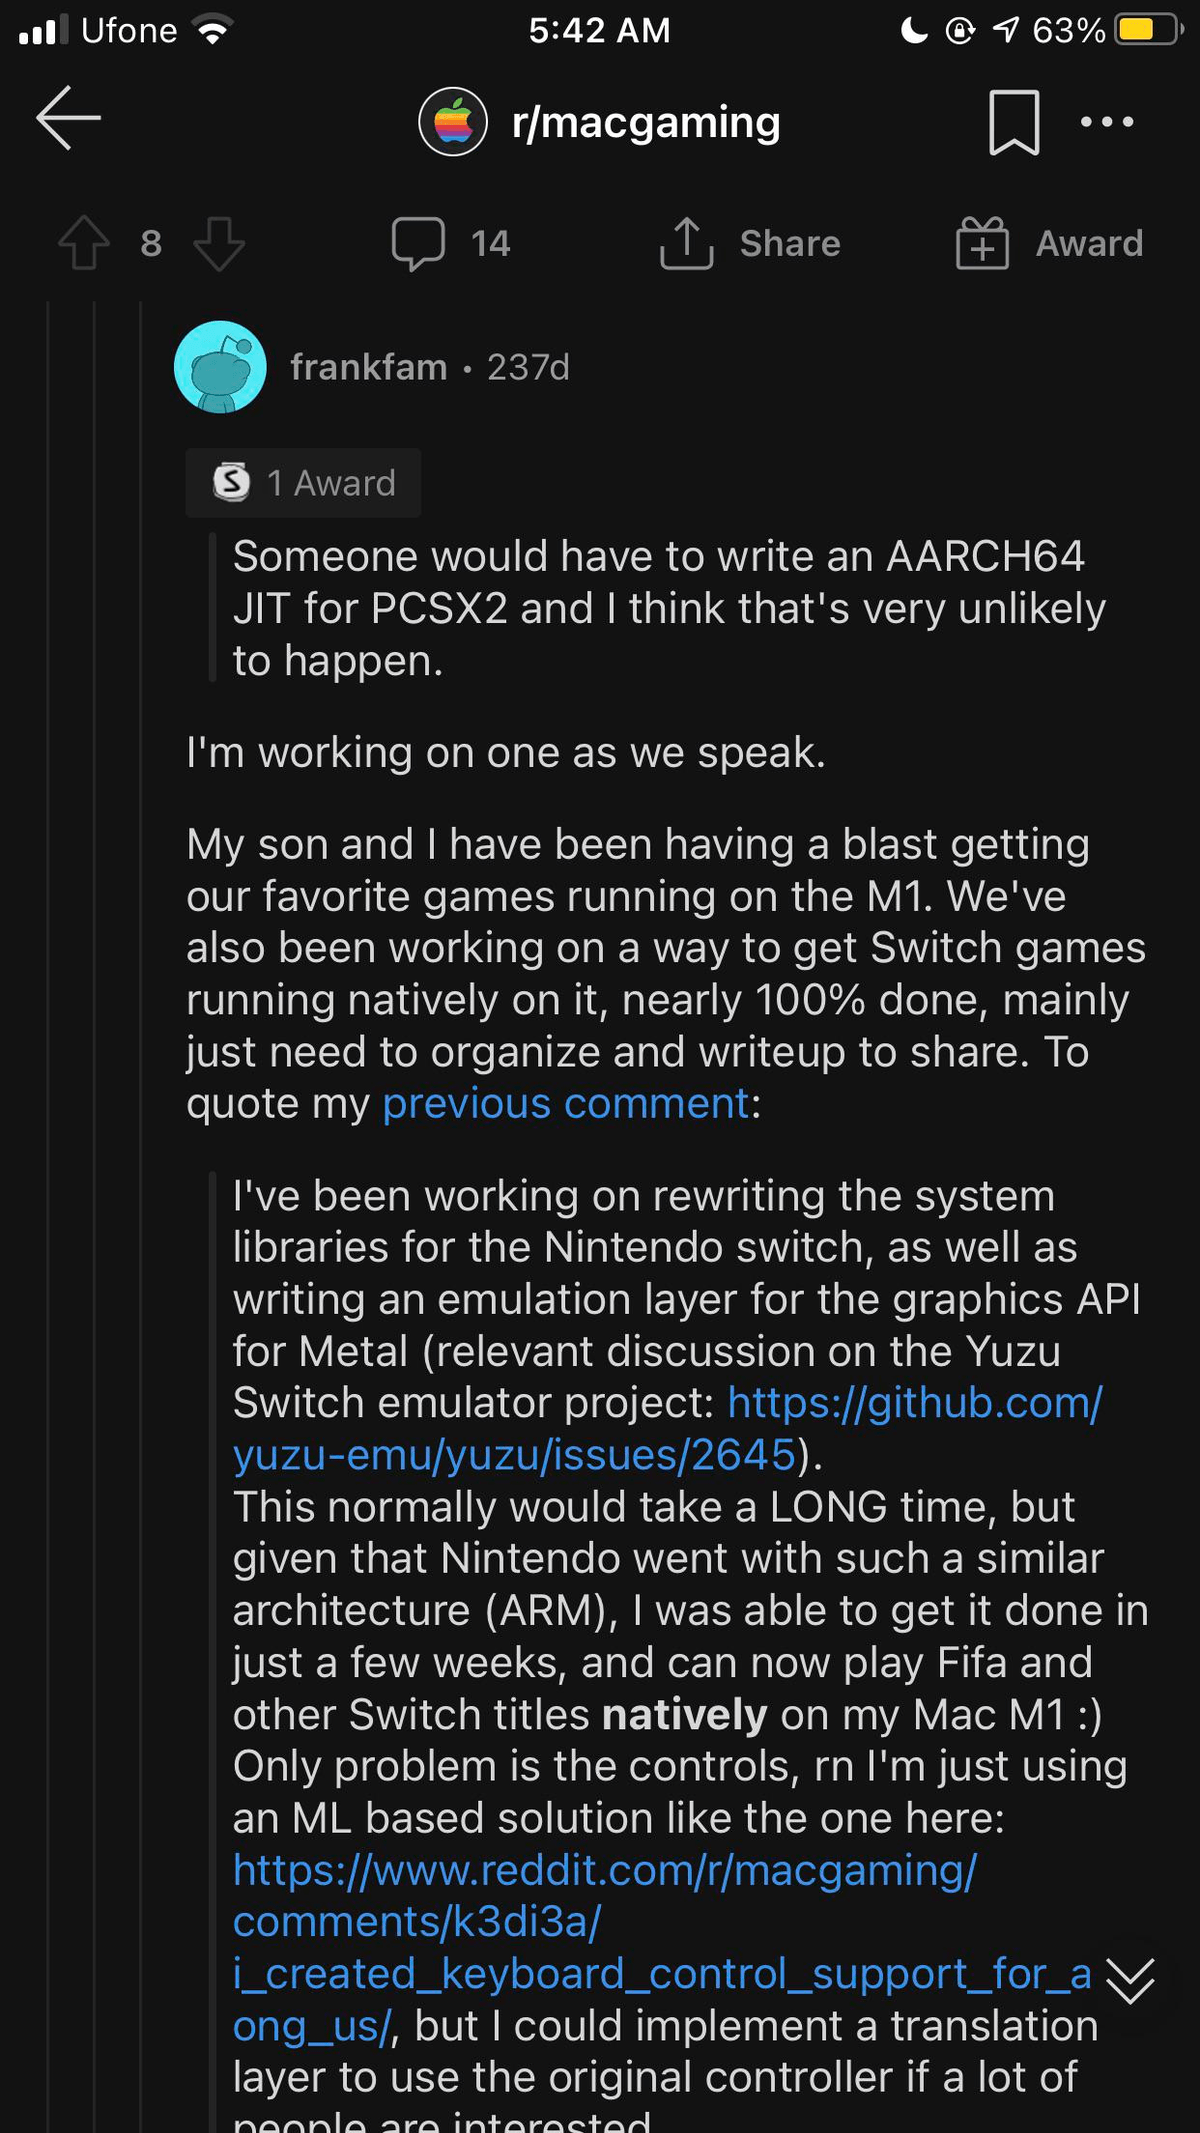Tap frankfam's avatar image
The image size is (1200, 2133).
coord(219,366)
